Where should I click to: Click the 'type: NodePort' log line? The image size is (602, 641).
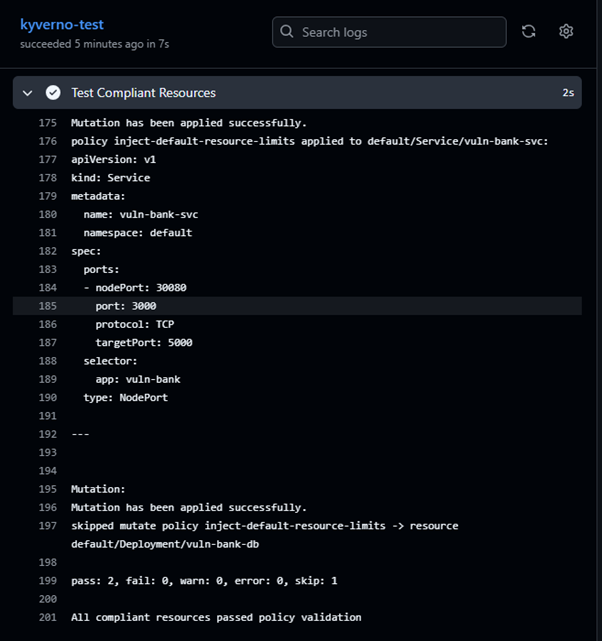point(125,397)
